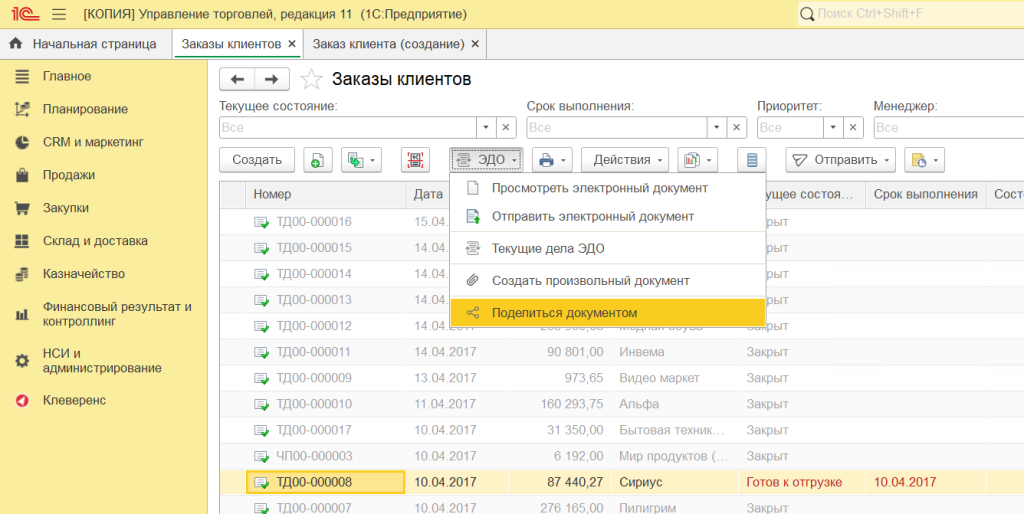1024x514 pixels.
Task: Open the Отправить dropdown
Action: pyautogui.click(x=840, y=160)
